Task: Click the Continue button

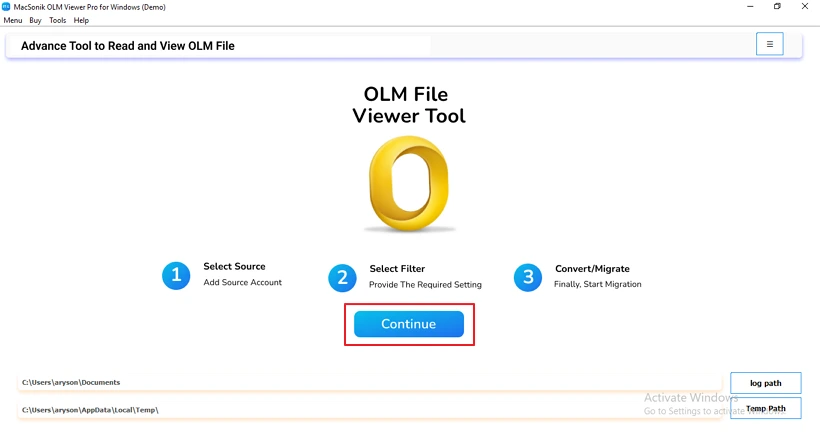Action: pos(408,324)
